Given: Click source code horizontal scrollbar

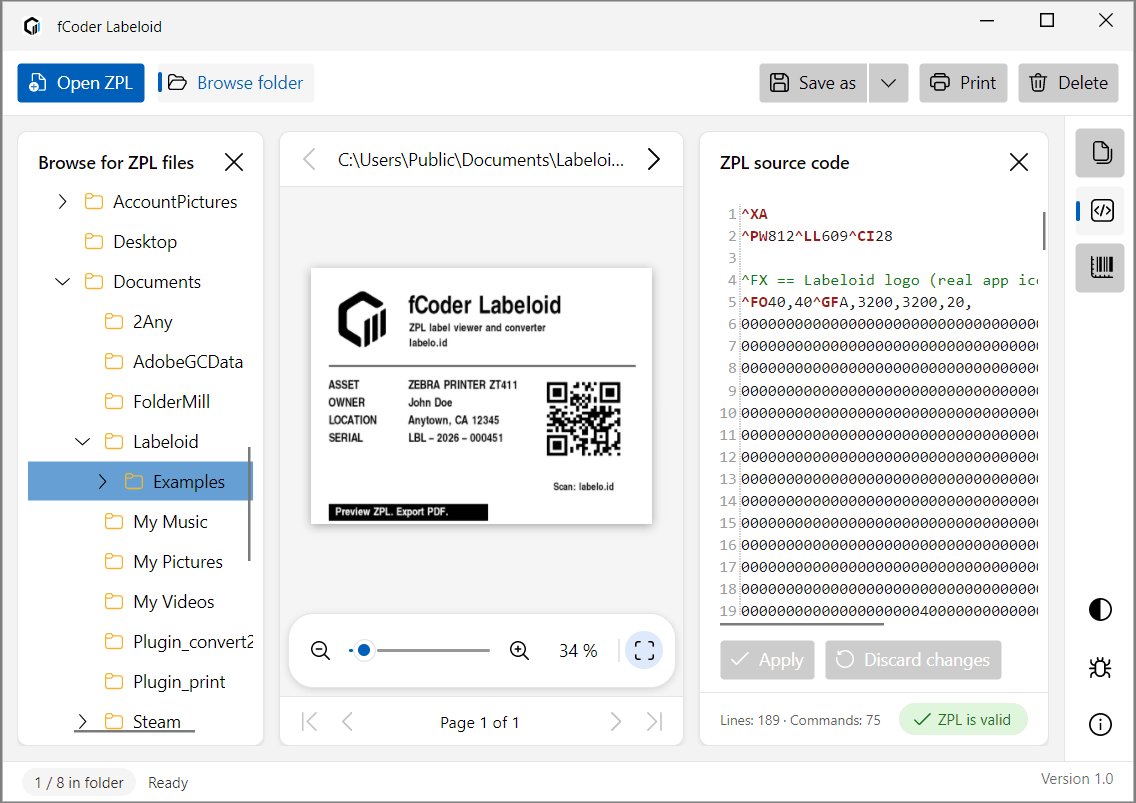Looking at the screenshot, I should [x=801, y=623].
